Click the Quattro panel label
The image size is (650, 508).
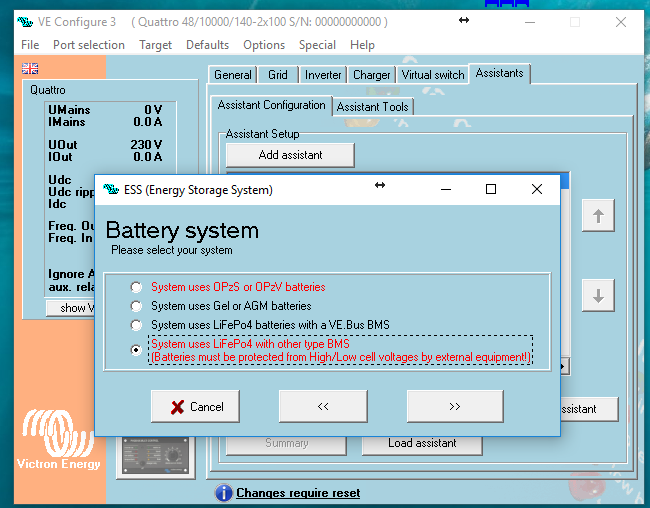coord(48,90)
